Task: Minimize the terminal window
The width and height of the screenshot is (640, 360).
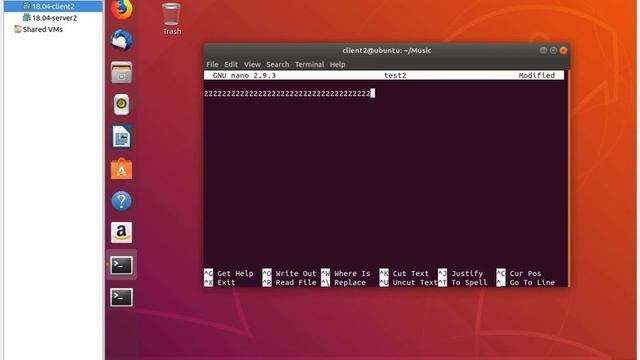Action: coord(543,50)
